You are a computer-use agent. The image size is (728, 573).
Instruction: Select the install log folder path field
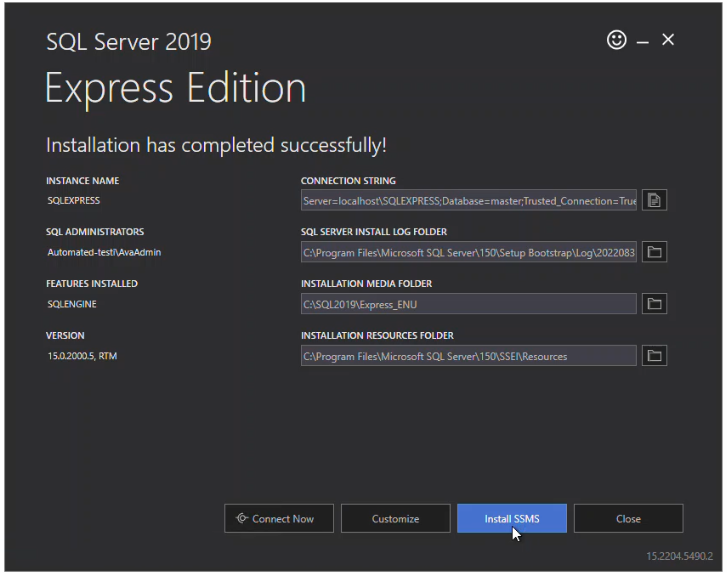468,252
